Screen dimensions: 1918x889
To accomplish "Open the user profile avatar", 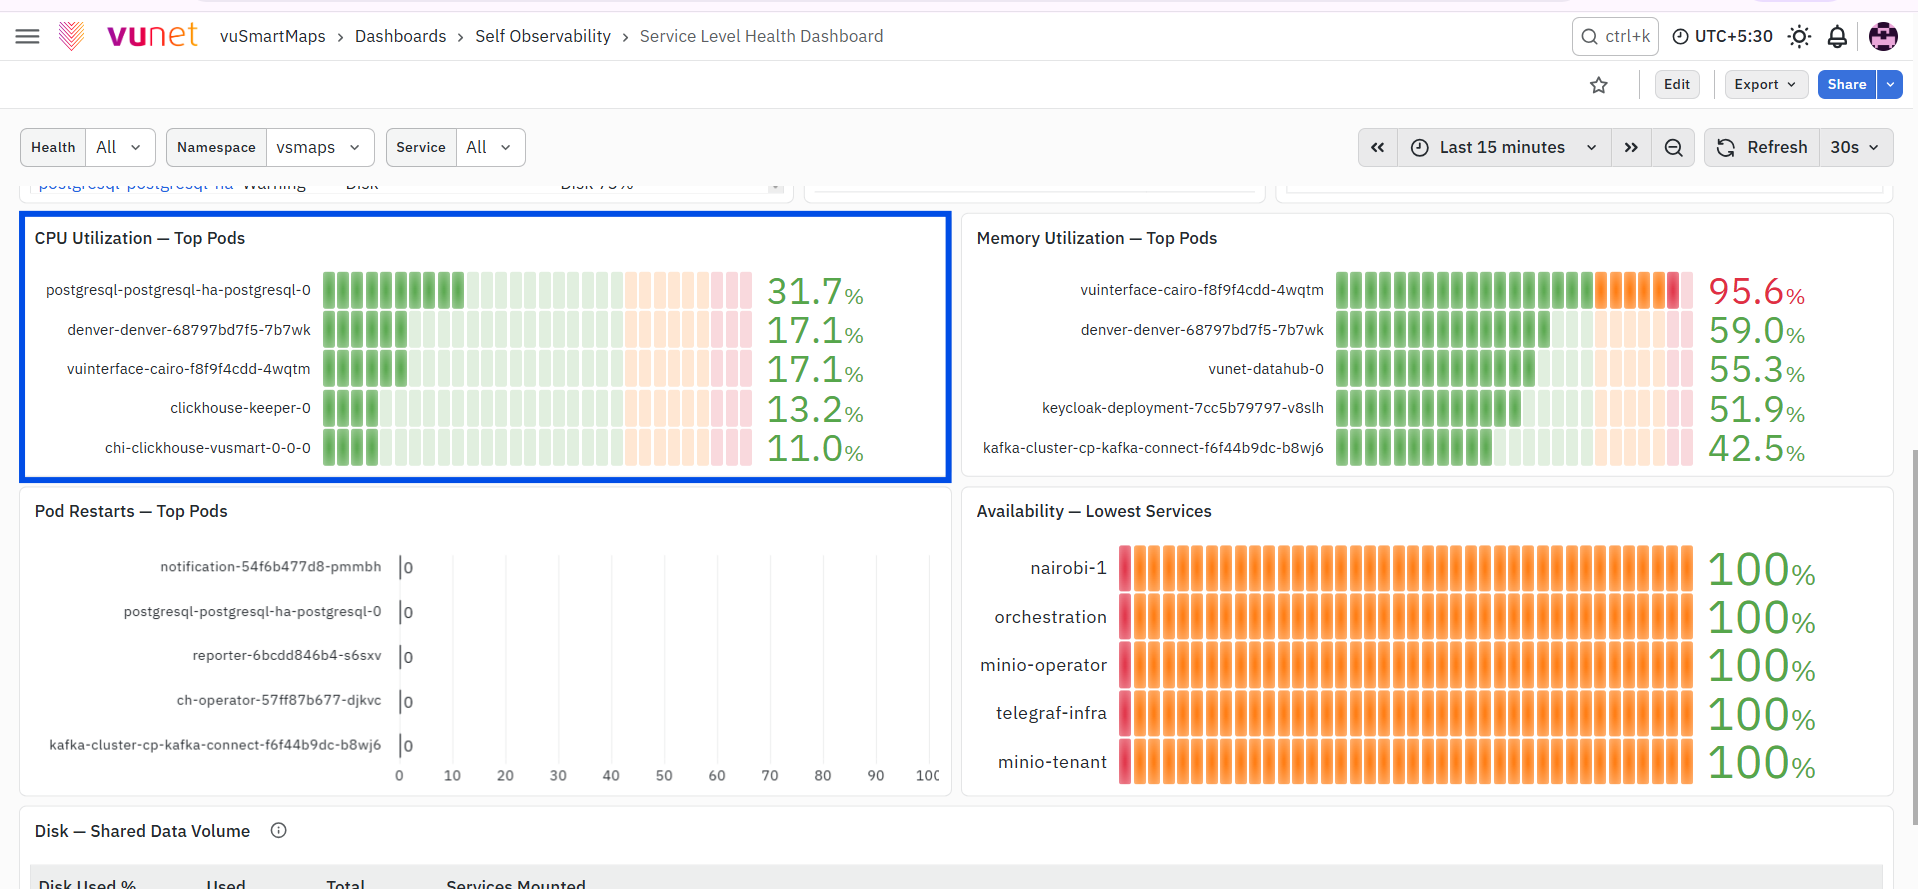I will [1883, 37].
